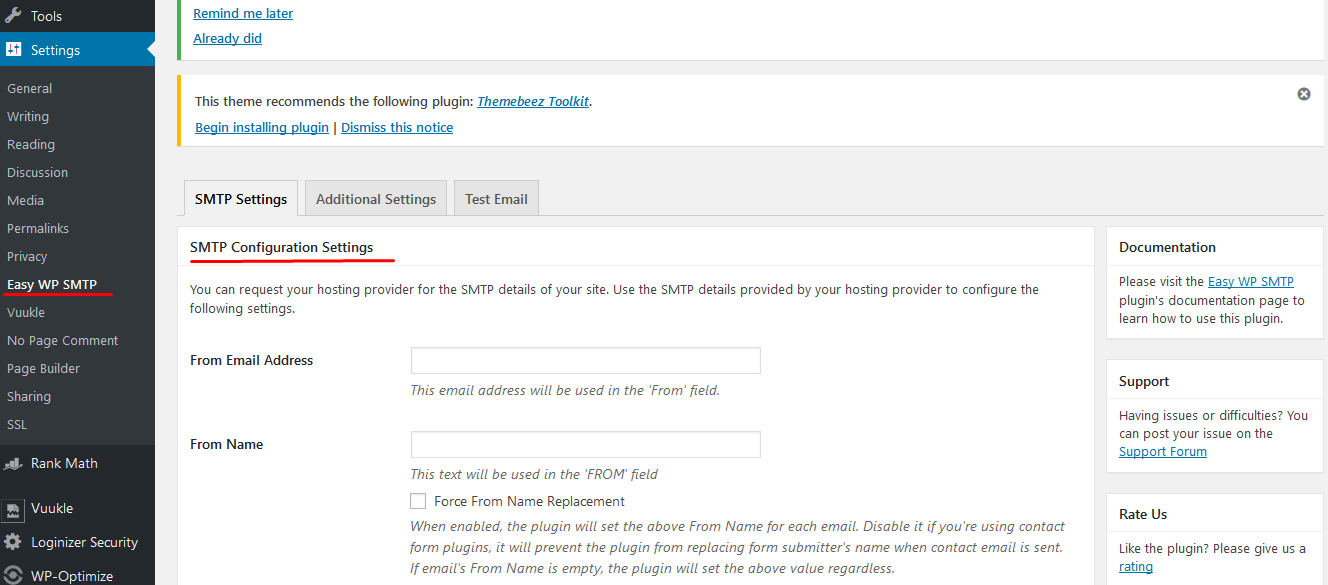Click the Rank Math chart icon

[x=13, y=463]
